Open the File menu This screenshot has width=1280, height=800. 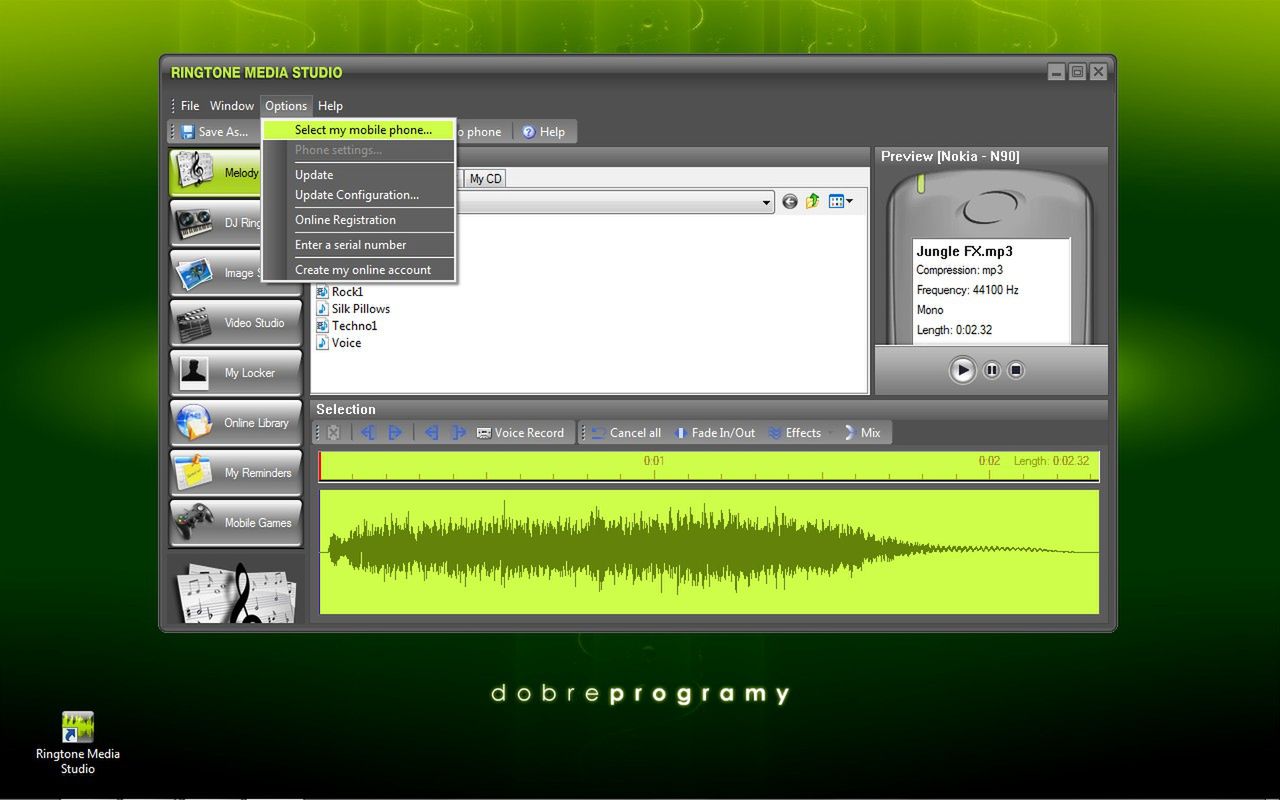pos(190,105)
